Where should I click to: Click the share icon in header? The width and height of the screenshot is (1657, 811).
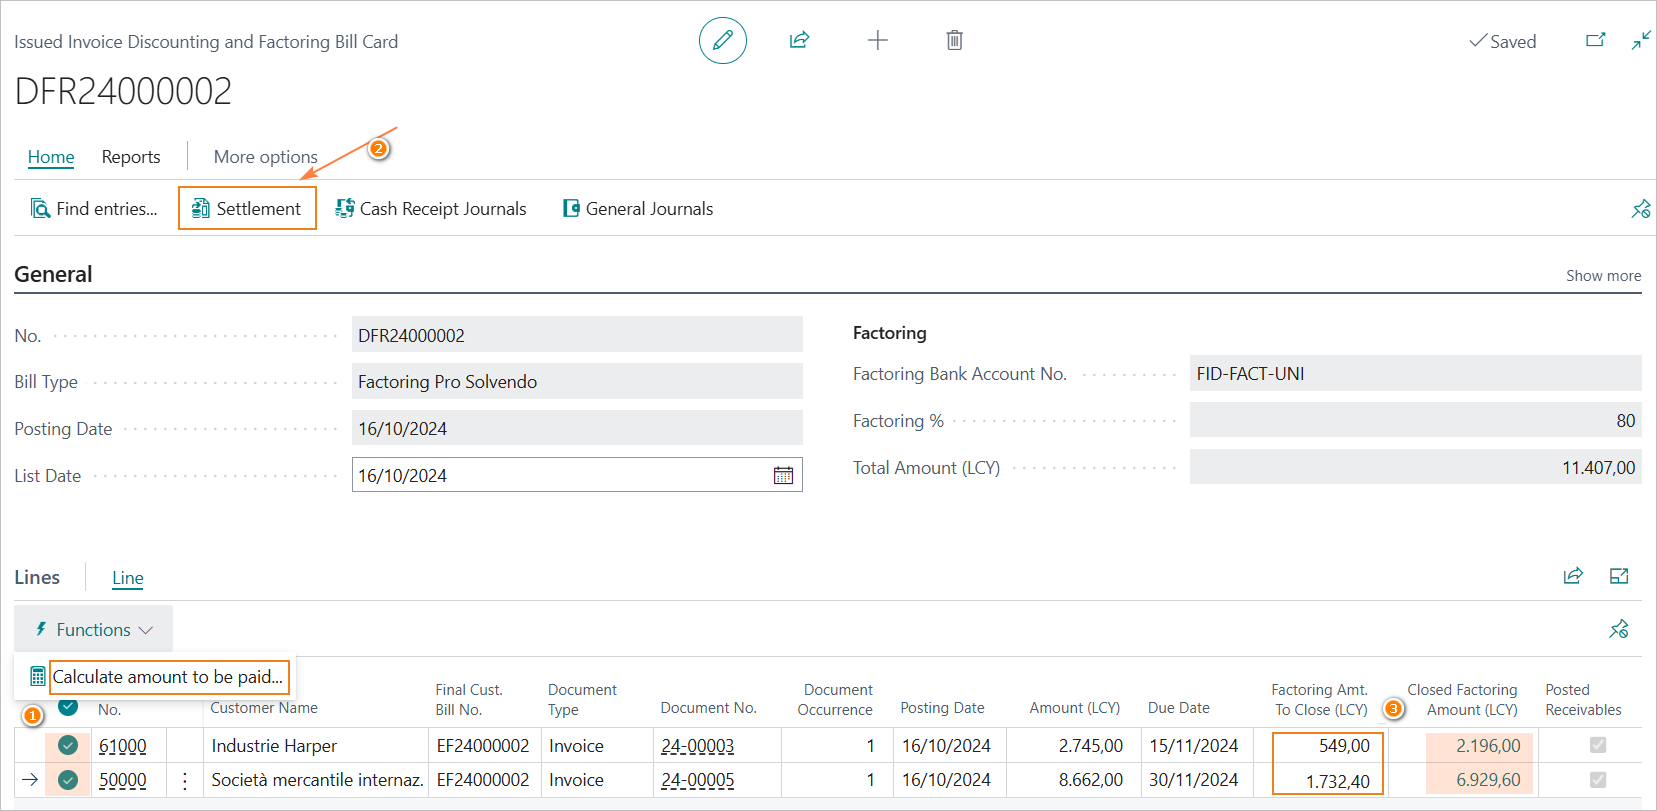pos(799,41)
